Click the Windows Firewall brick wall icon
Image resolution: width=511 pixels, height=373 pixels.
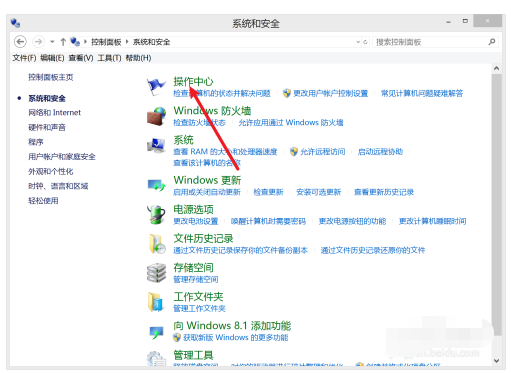point(156,116)
